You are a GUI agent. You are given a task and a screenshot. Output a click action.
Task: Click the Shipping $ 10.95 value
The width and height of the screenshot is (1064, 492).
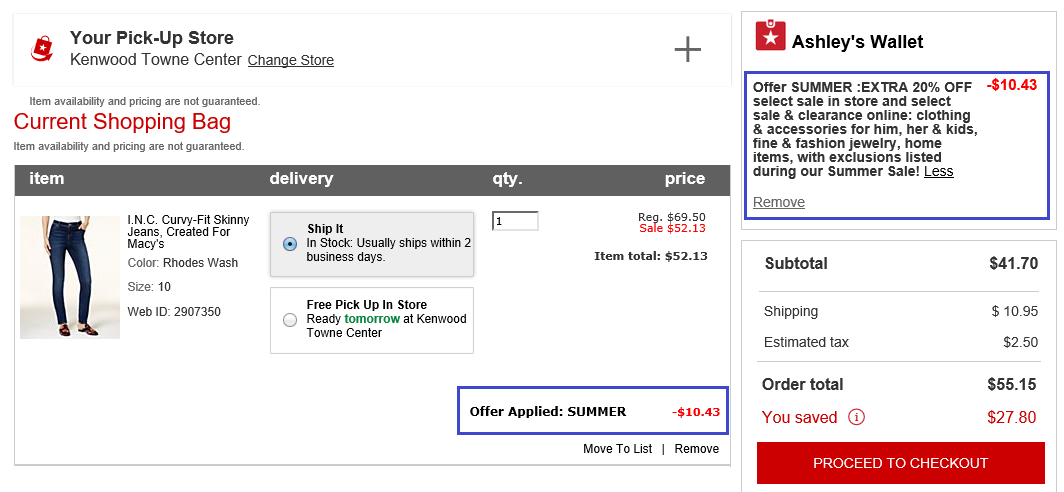(1014, 311)
